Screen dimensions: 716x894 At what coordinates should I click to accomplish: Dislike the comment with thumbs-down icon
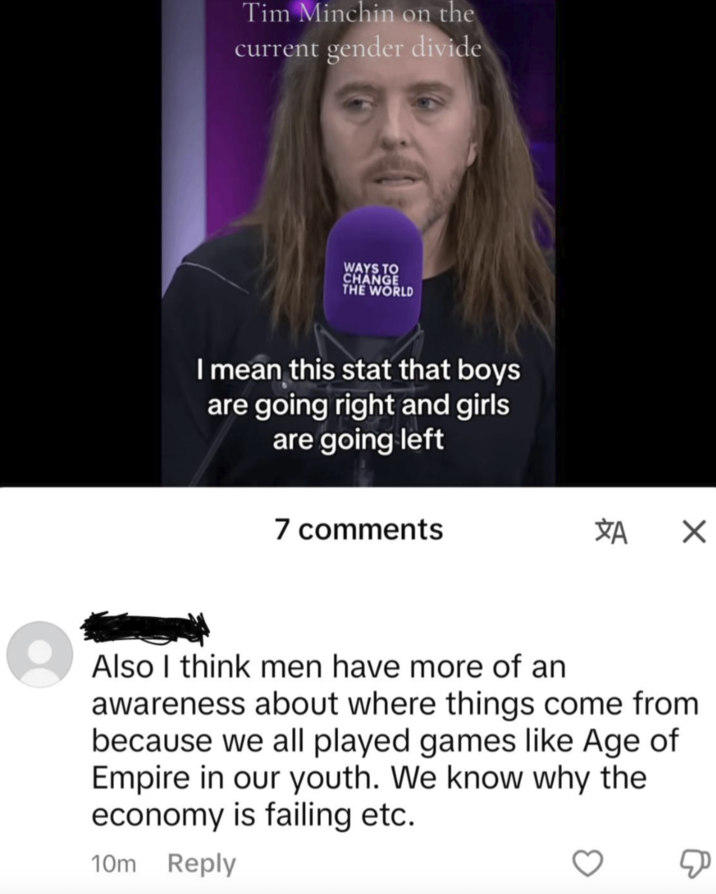coord(695,863)
